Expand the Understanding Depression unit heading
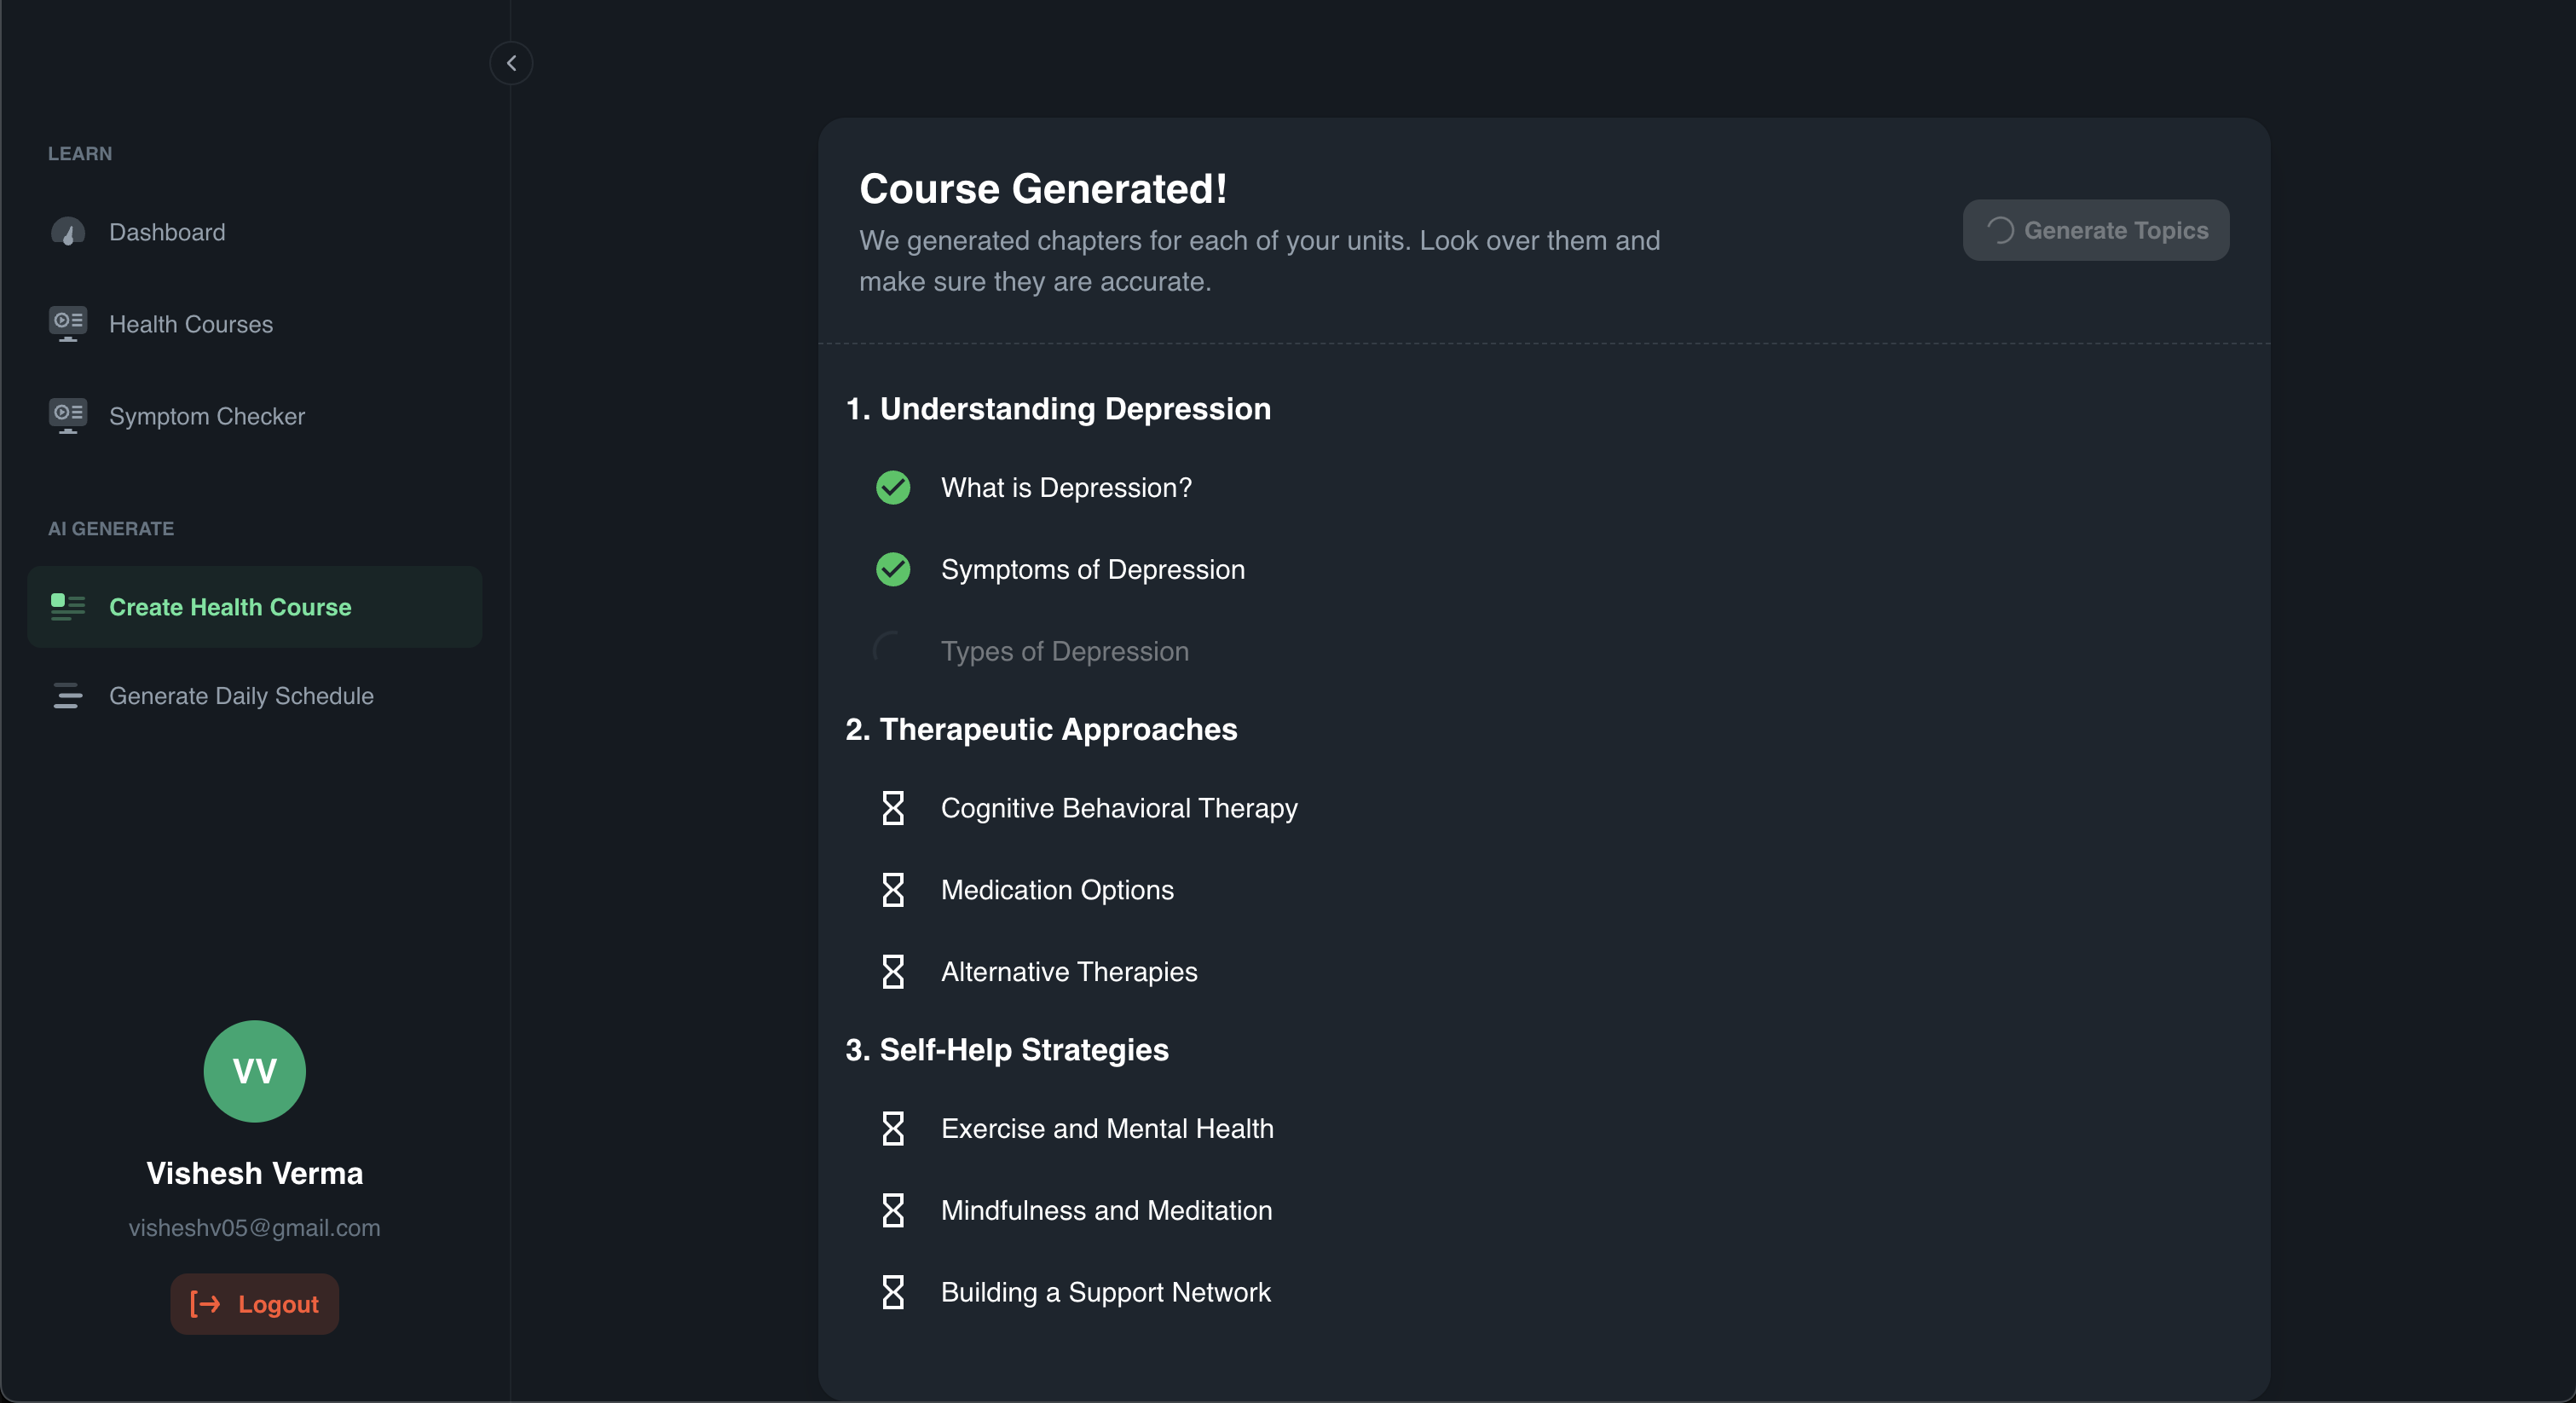Image resolution: width=2576 pixels, height=1403 pixels. [x=1058, y=408]
